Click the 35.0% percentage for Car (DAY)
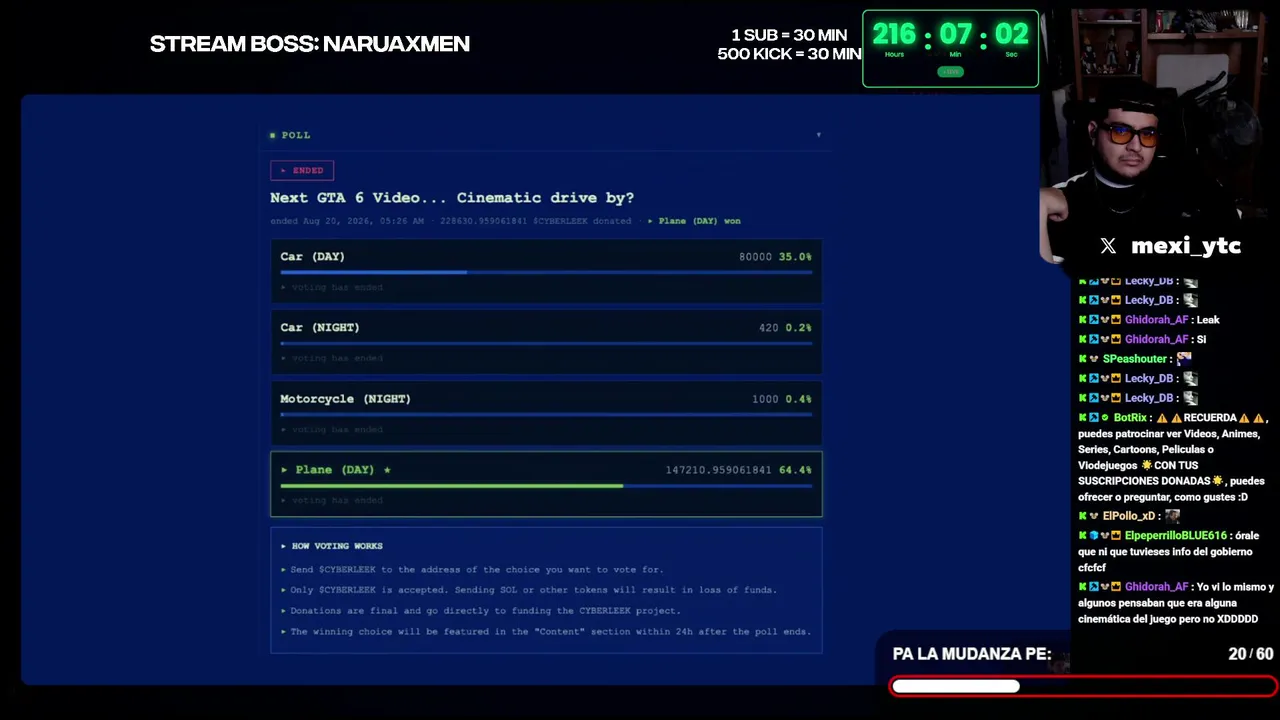Image resolution: width=1280 pixels, height=720 pixels. pyautogui.click(x=795, y=257)
